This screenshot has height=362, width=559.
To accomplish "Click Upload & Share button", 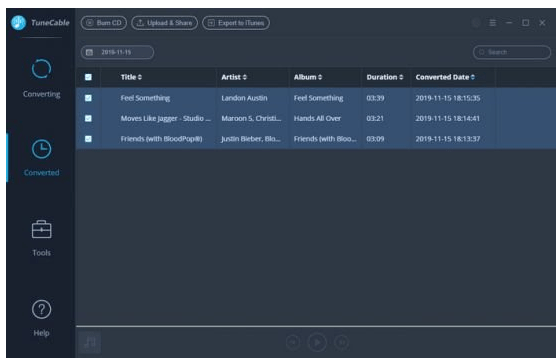I will click(x=164, y=23).
